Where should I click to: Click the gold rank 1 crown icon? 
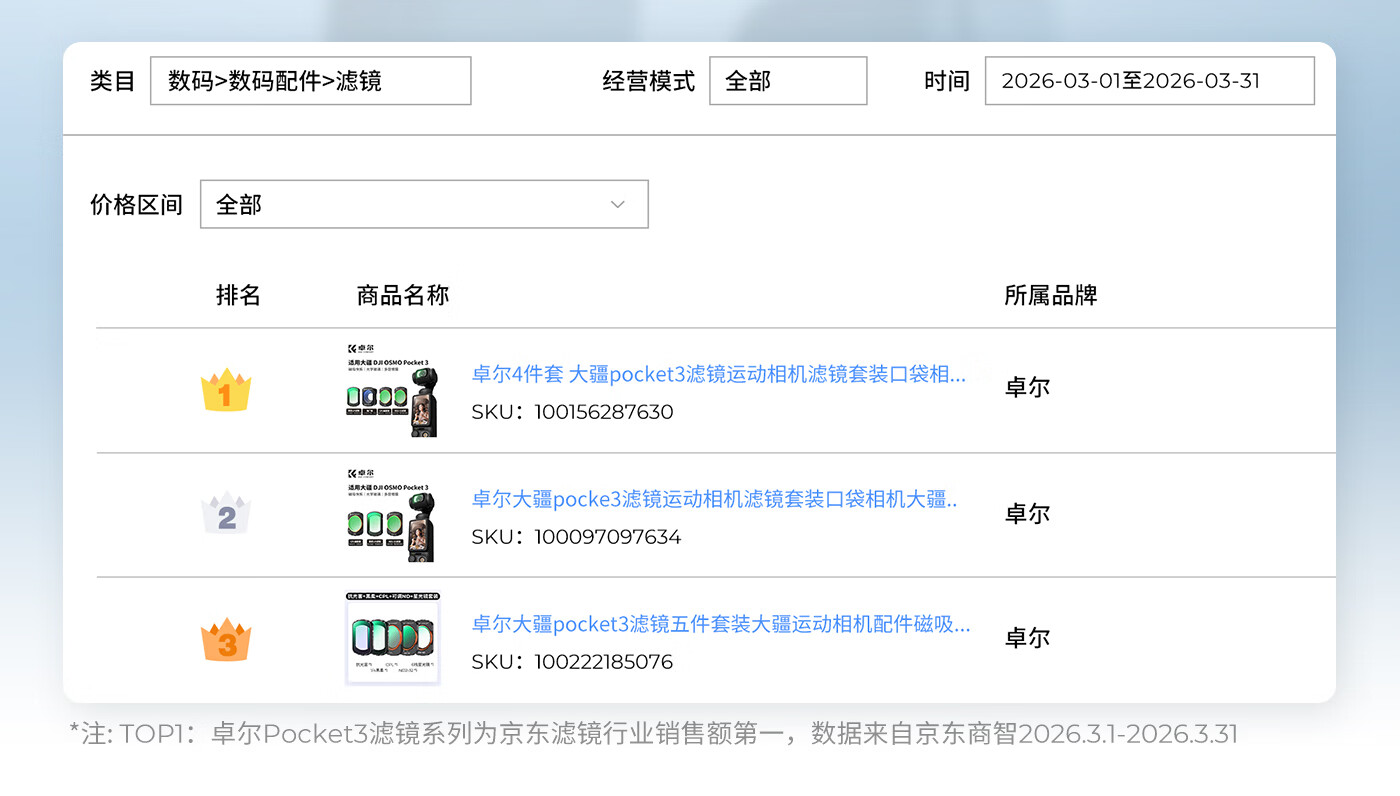click(226, 390)
